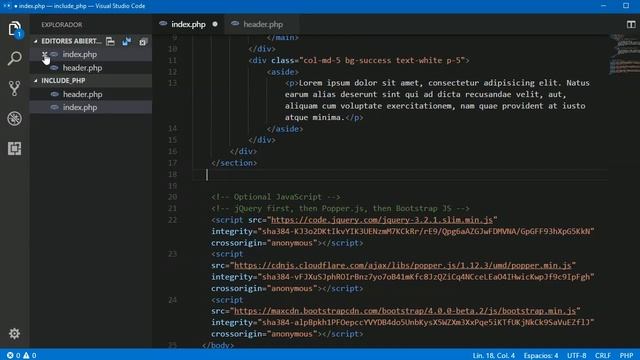Viewport: 640px width, 360px height.
Task: Collapse the INCLUDE_PHP folder section
Action: click(x=36, y=81)
